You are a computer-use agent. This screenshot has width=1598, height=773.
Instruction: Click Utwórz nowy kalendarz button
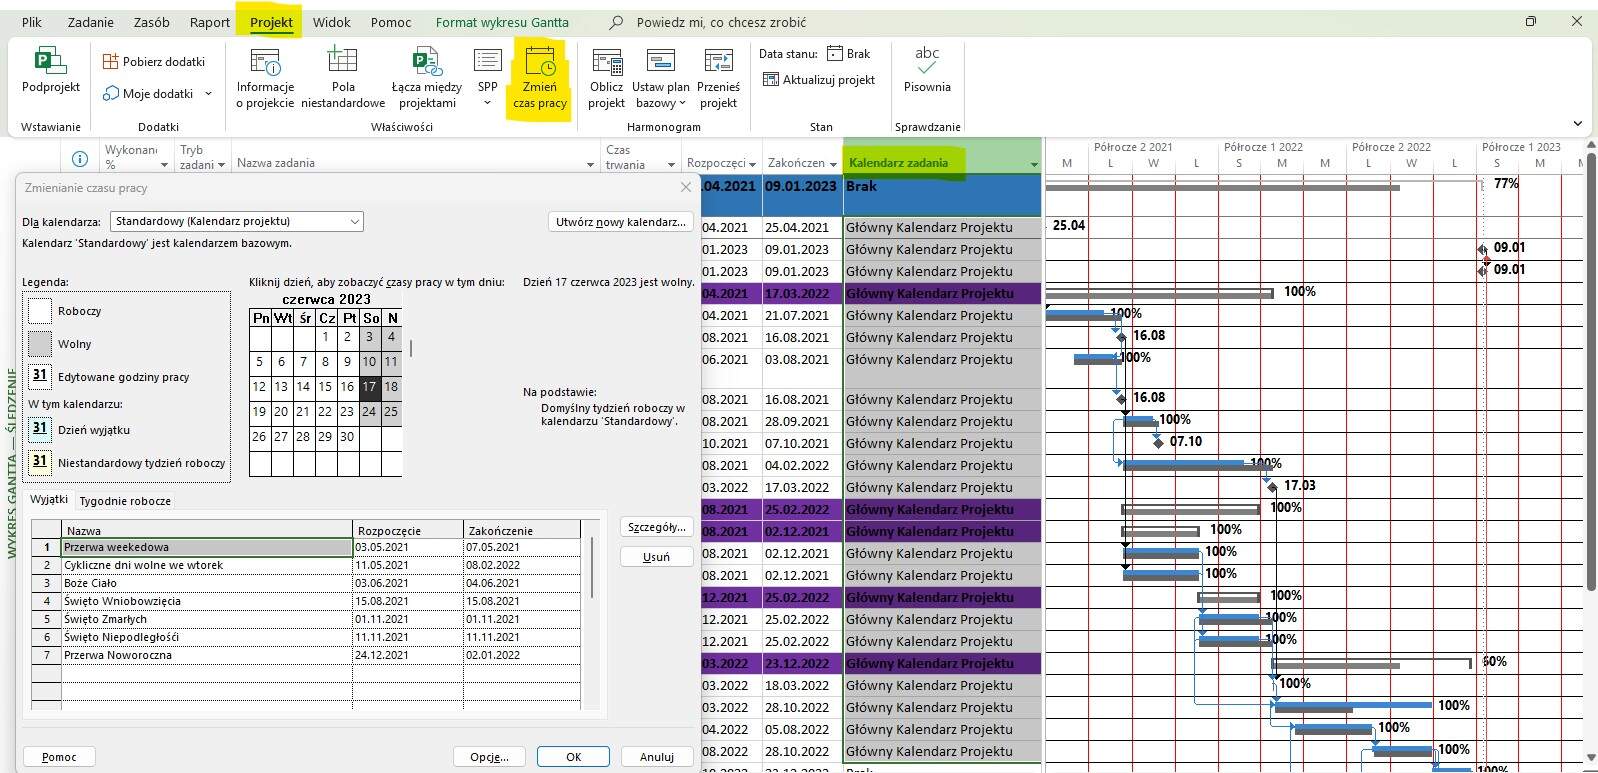click(x=620, y=222)
